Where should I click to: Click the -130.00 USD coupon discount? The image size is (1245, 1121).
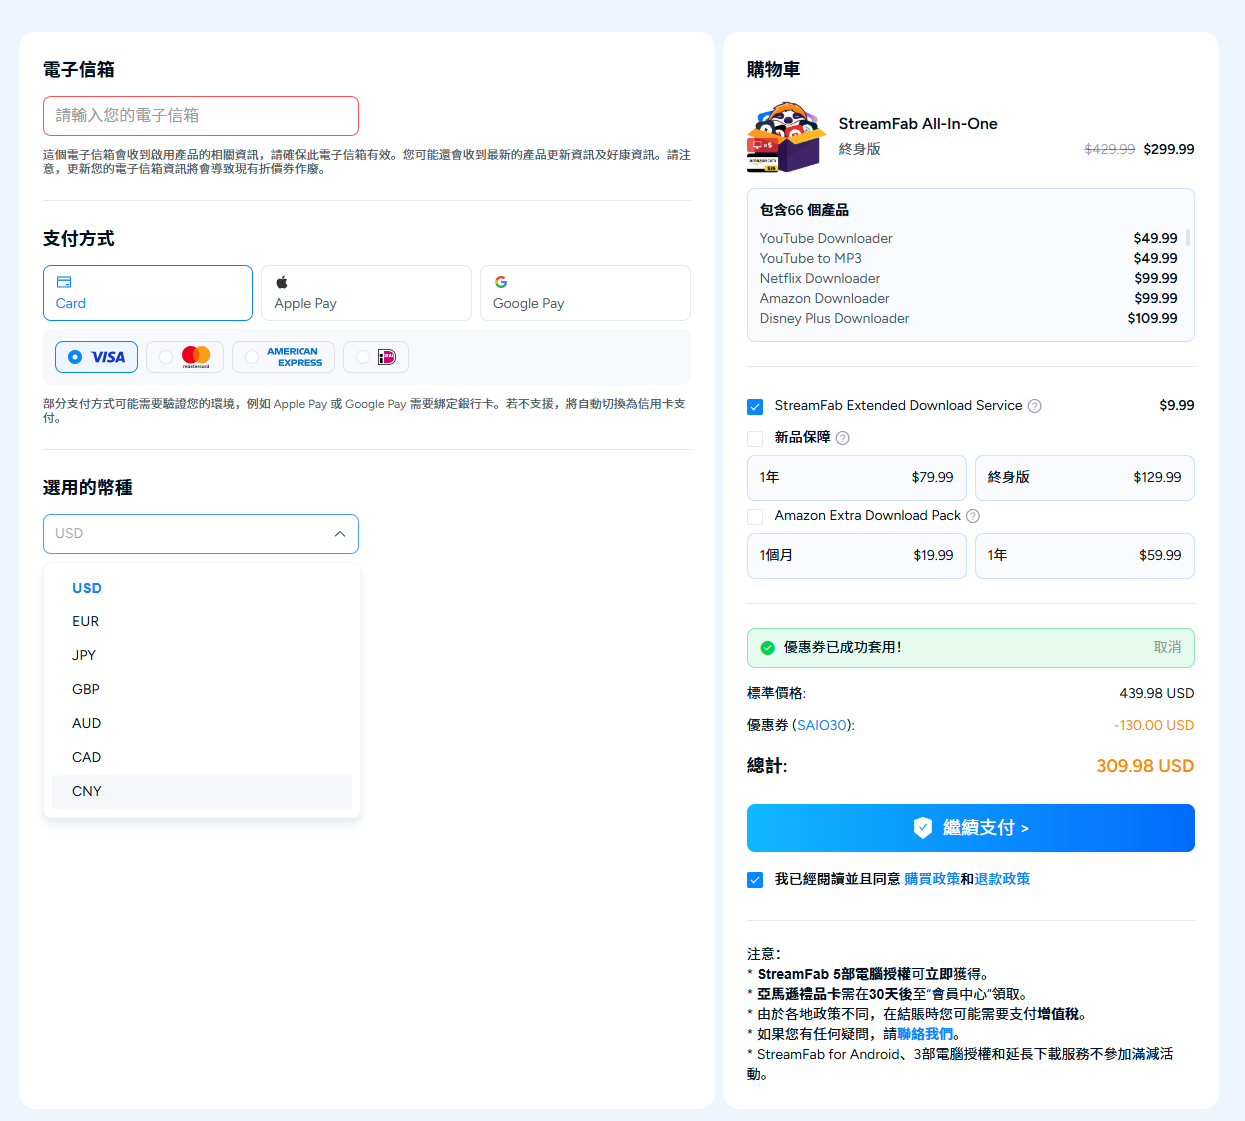1154,725
